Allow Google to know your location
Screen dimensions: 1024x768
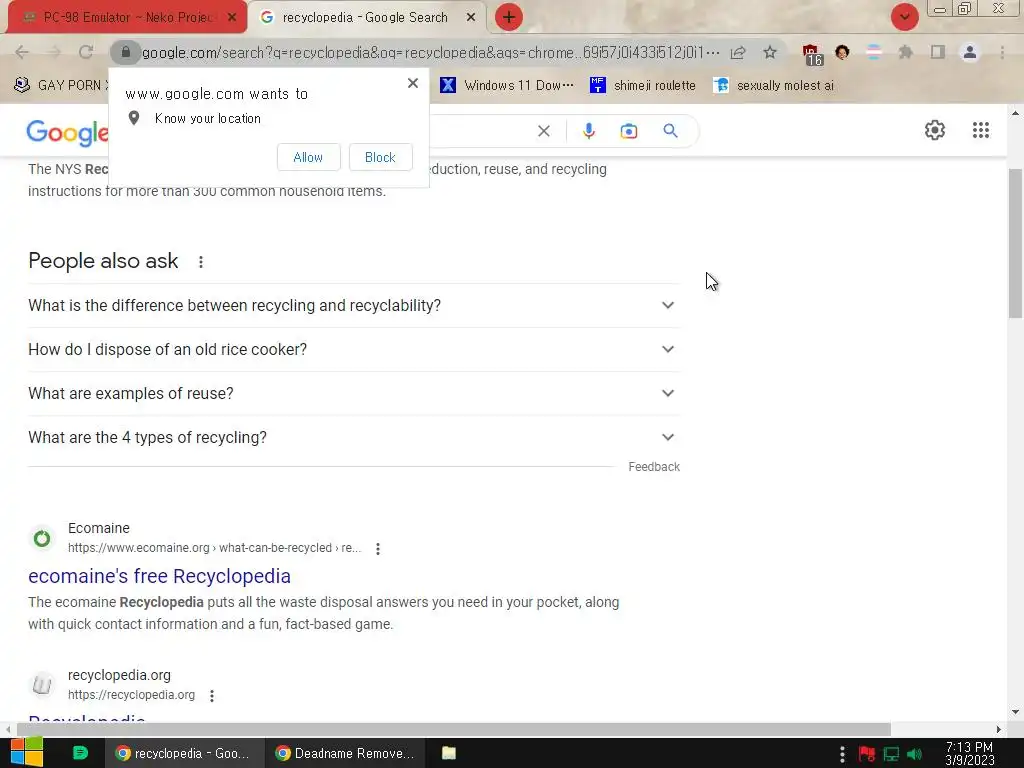308,157
